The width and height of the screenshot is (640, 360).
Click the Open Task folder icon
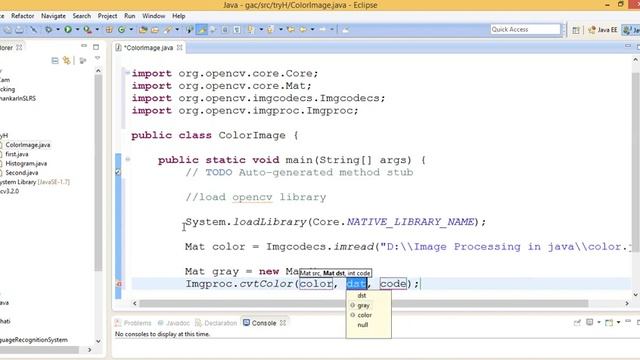pos(155,29)
